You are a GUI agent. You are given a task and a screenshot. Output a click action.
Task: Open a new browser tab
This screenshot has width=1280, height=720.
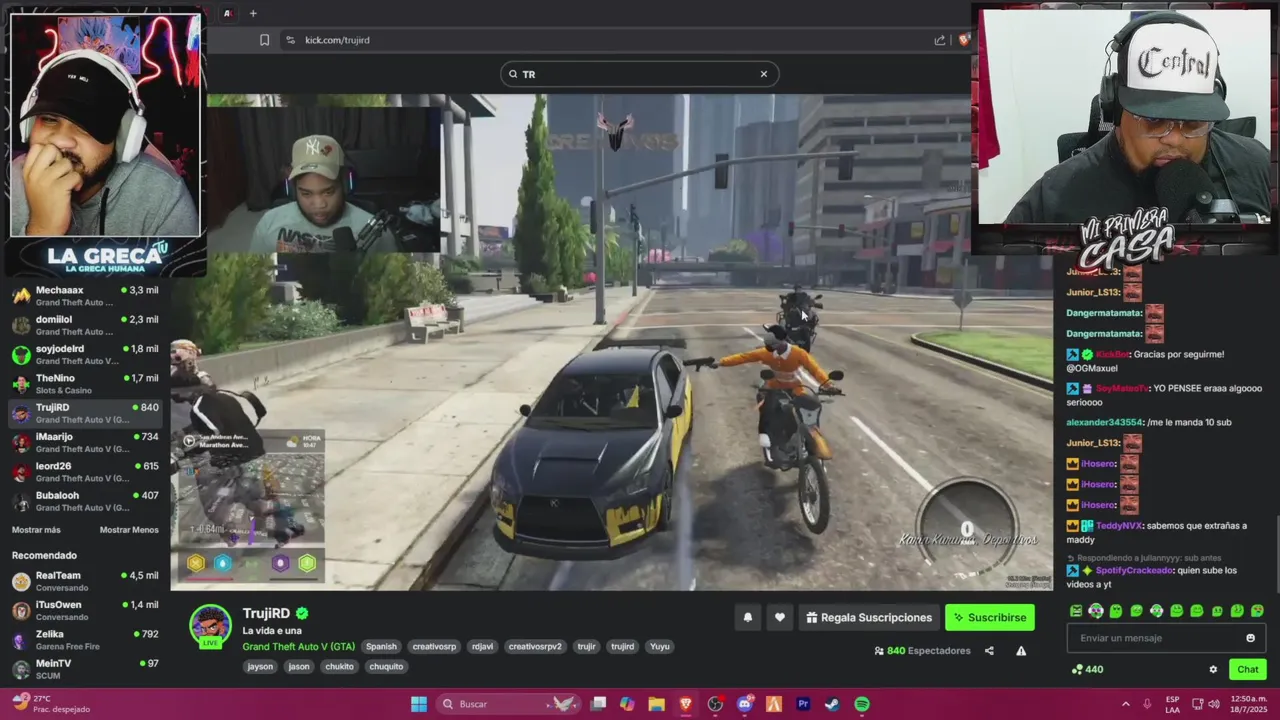pos(253,13)
